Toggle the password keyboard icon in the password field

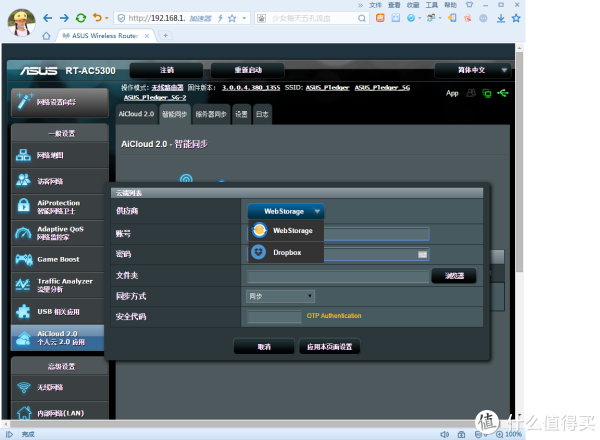point(422,254)
